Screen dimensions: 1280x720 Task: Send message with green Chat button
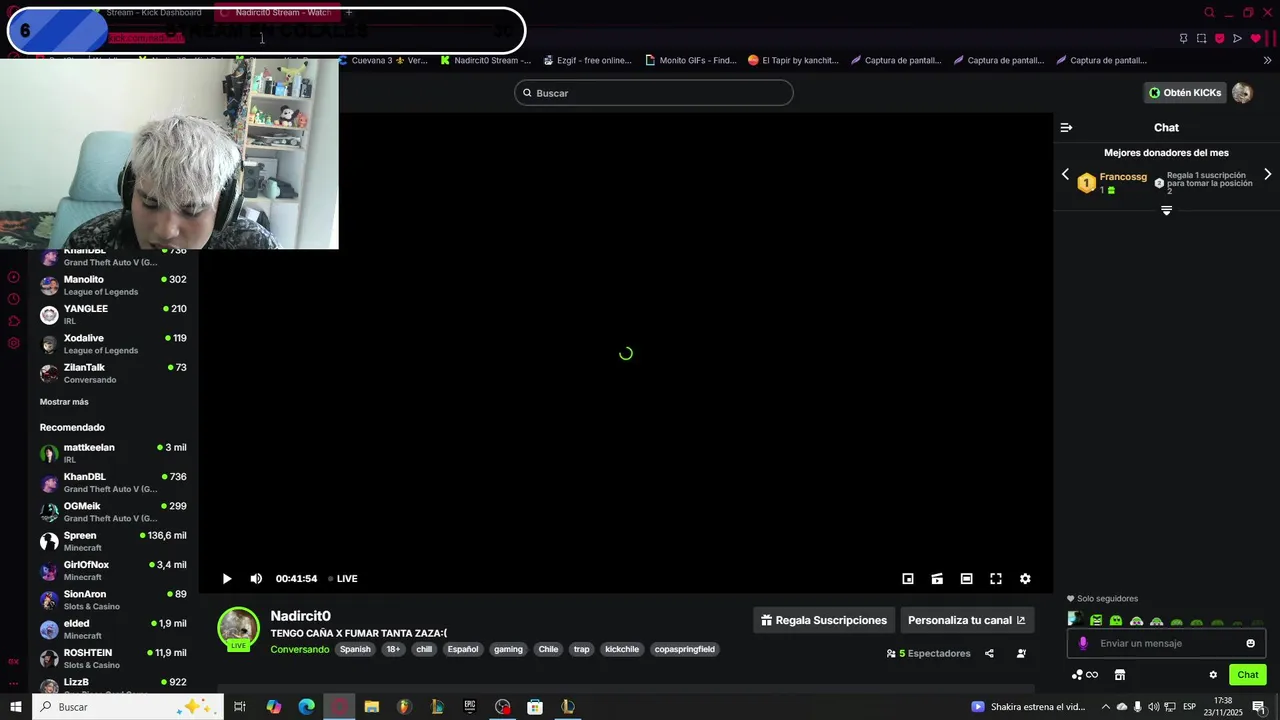coord(1248,675)
